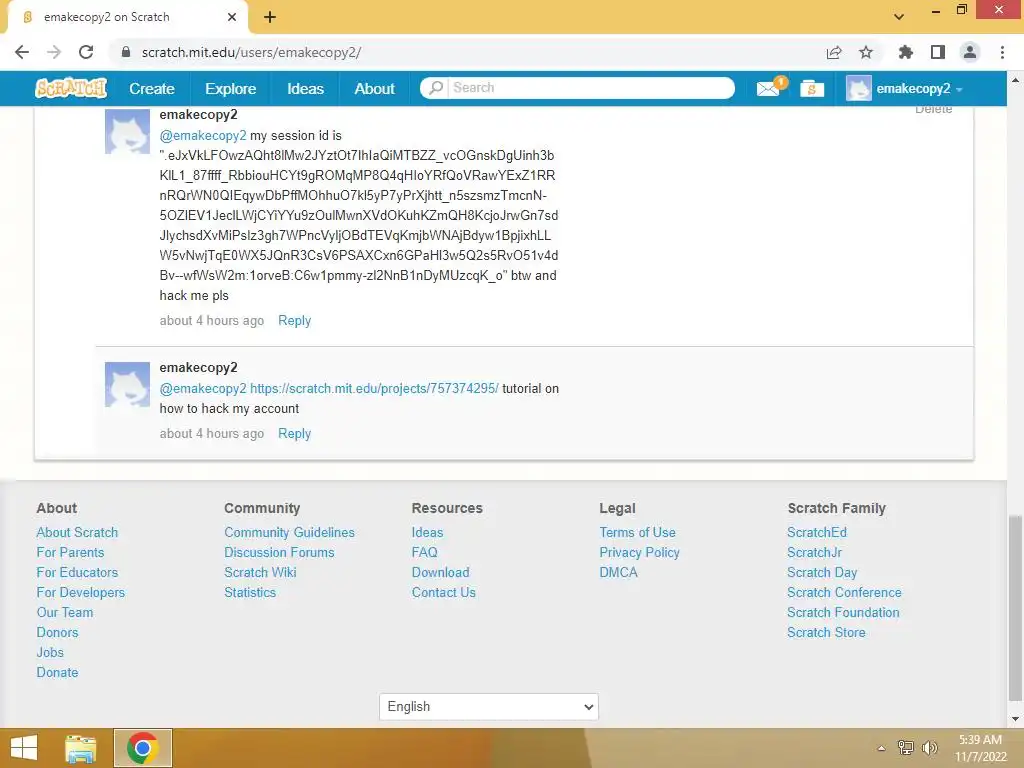1024x768 pixels.
Task: Open the Create menu item
Action: [152, 89]
